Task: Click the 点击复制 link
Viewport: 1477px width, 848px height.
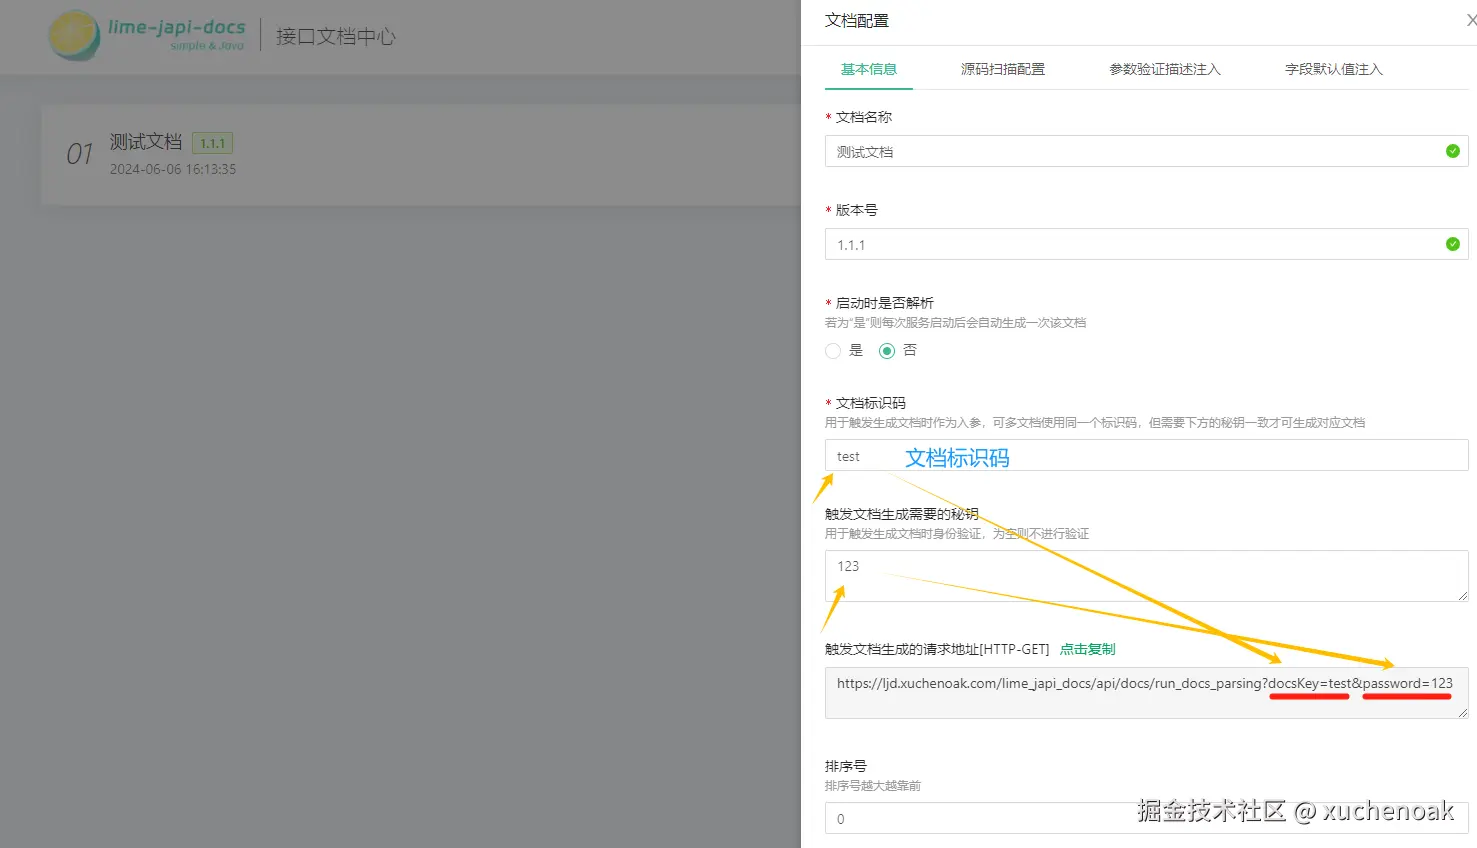Action: coord(1087,649)
